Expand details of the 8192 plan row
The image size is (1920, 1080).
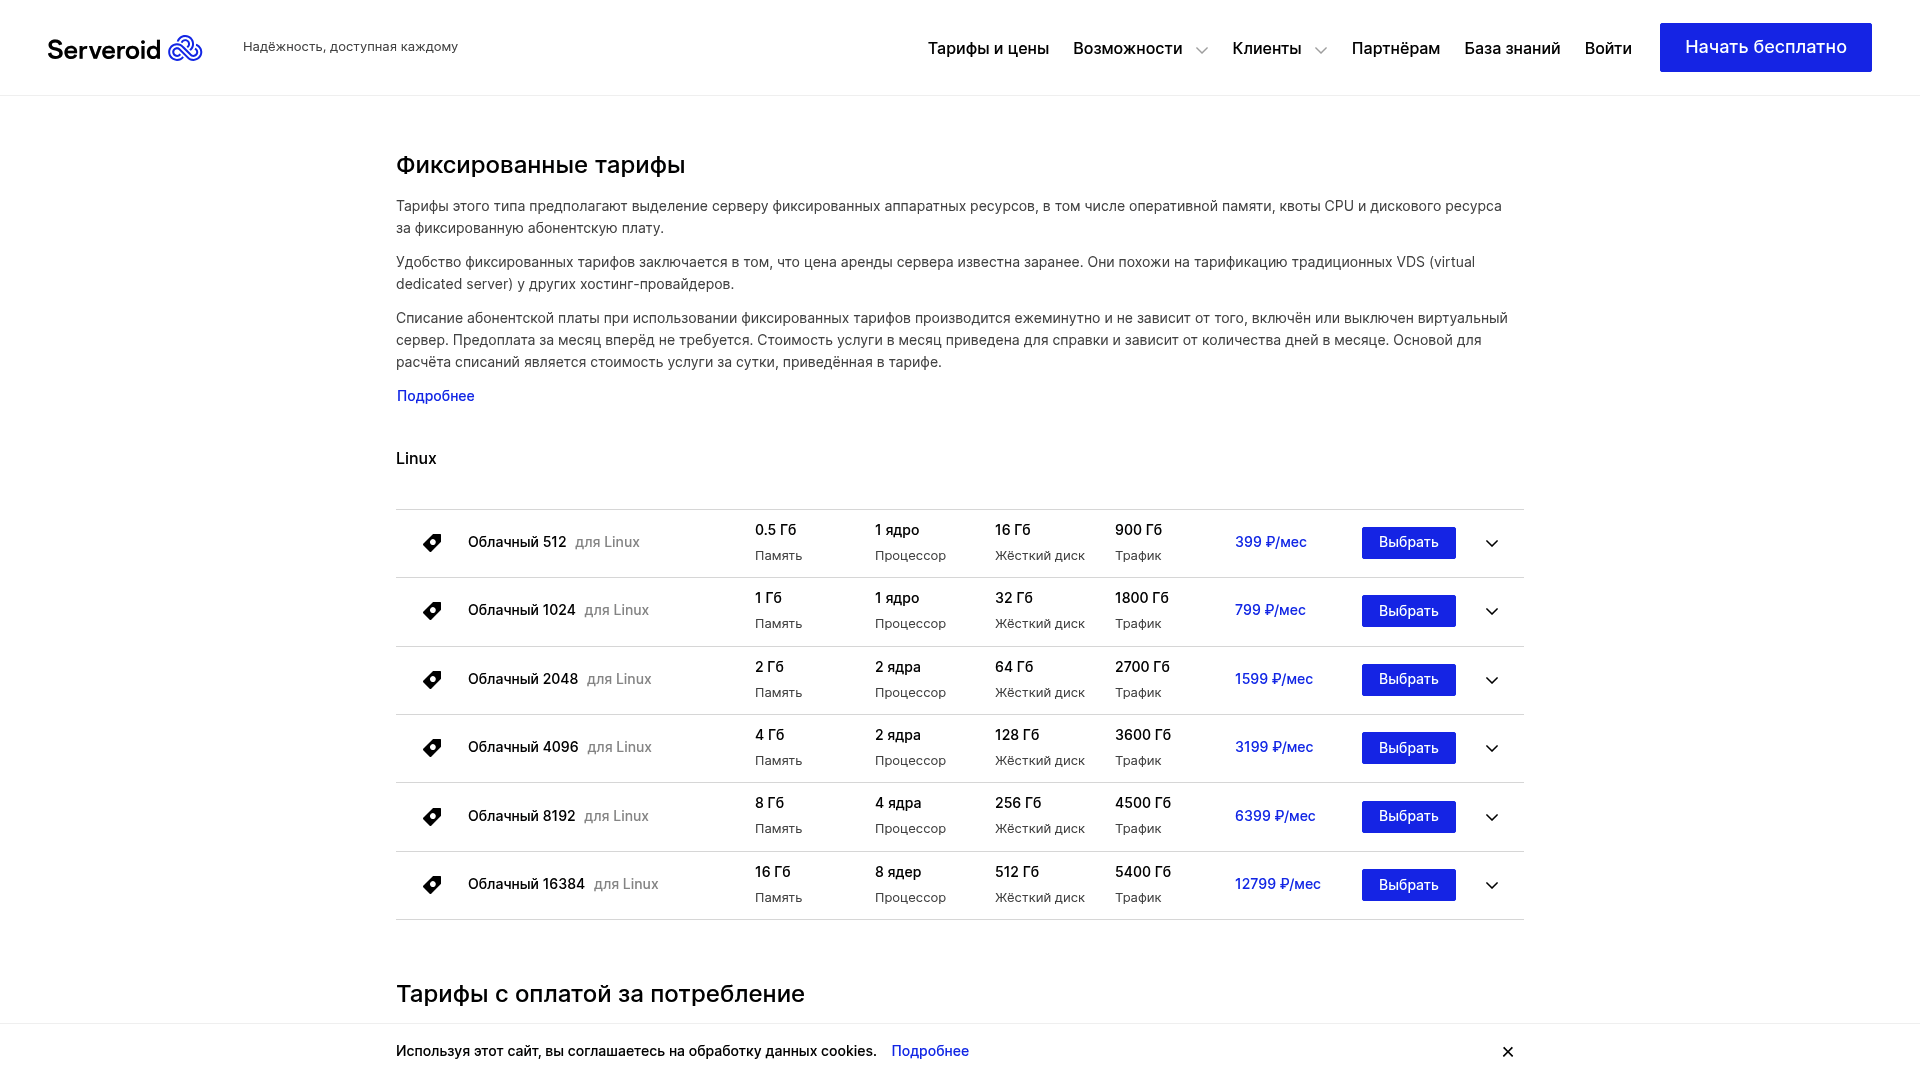pos(1492,817)
